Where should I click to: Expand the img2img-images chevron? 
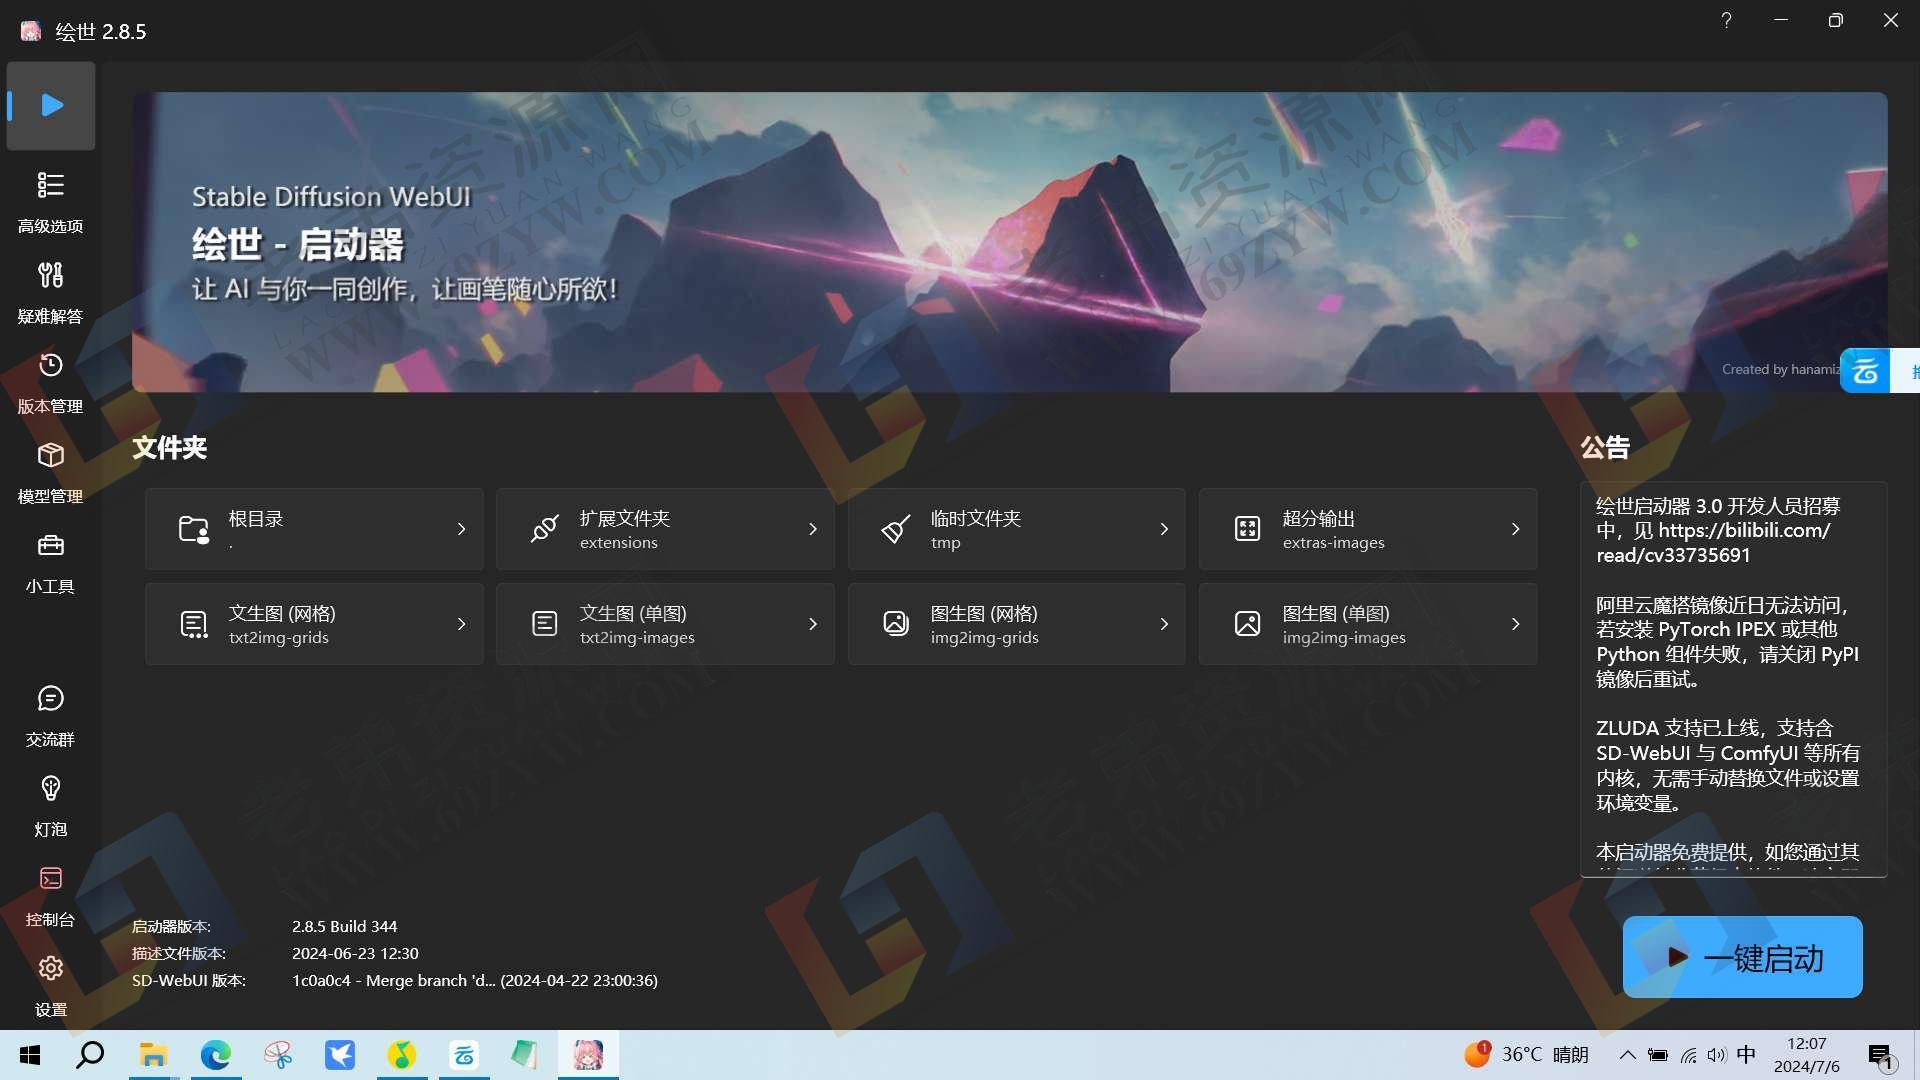(x=1515, y=624)
